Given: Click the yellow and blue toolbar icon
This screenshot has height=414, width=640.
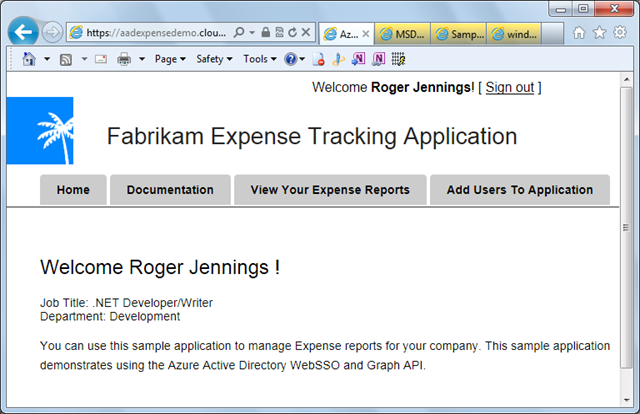Looking at the screenshot, I should (x=338, y=59).
